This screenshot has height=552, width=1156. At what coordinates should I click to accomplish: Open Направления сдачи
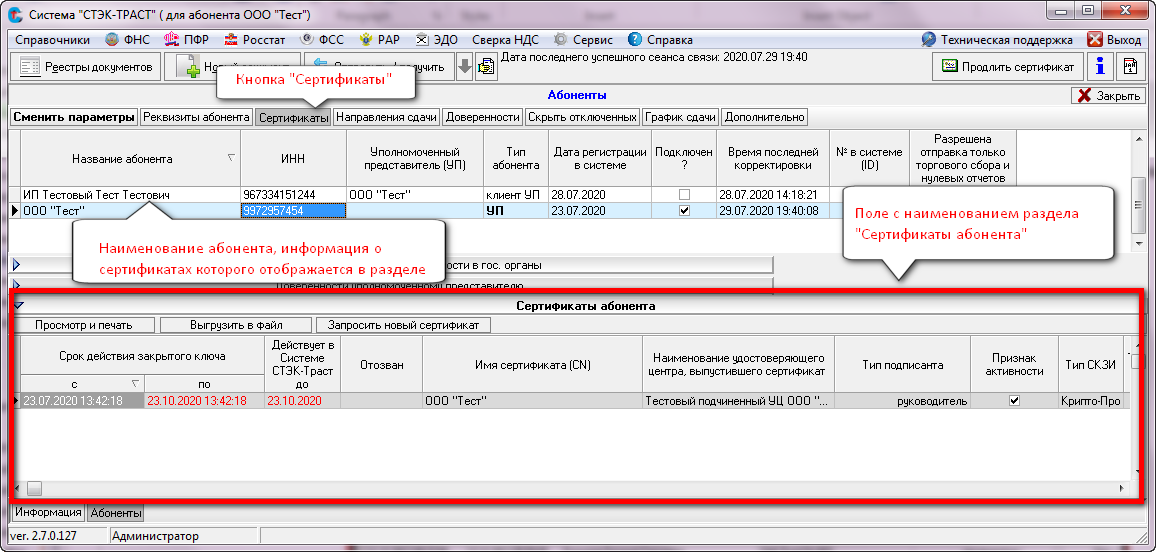[x=387, y=117]
